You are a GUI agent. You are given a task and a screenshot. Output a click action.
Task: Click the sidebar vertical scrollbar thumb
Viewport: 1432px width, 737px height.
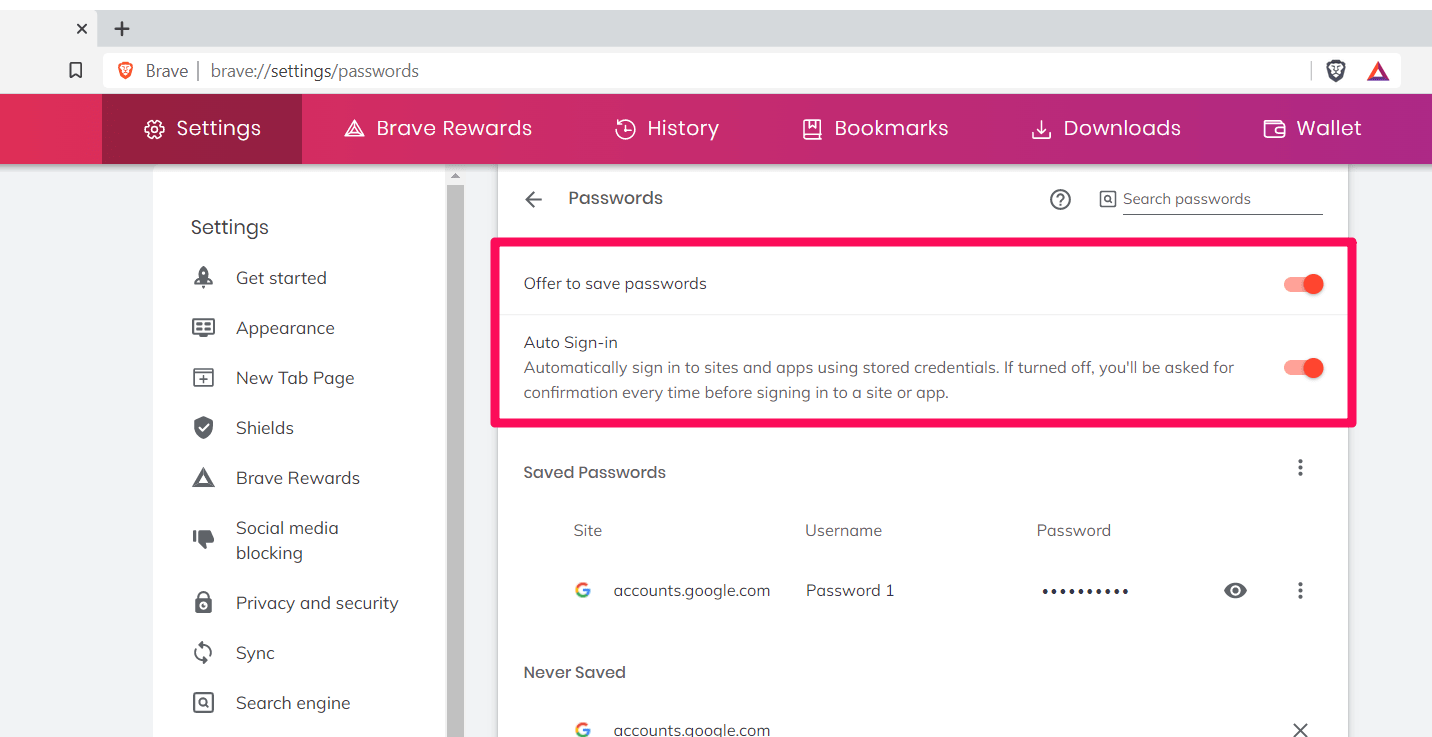tap(455, 460)
